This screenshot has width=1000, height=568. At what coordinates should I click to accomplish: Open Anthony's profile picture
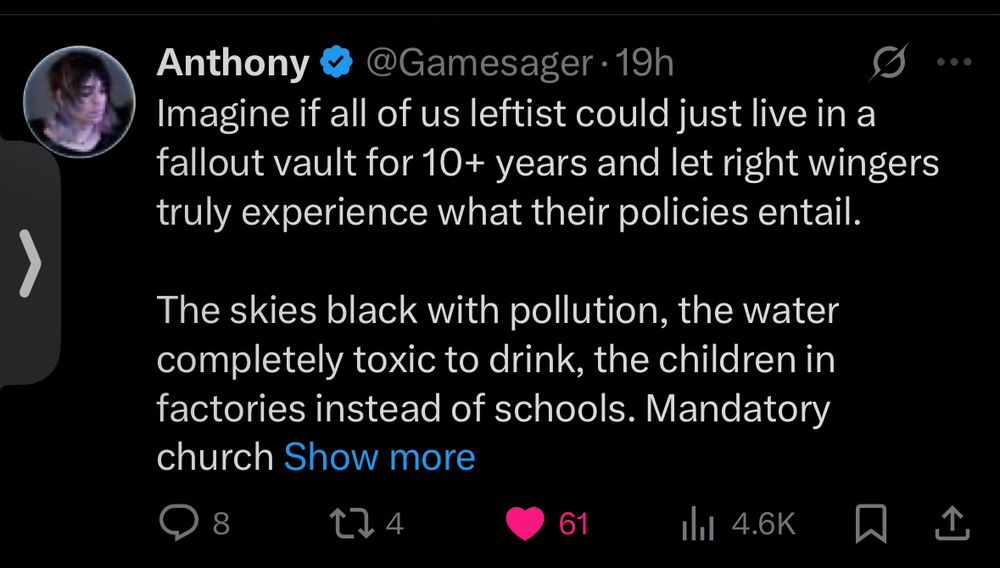point(80,99)
